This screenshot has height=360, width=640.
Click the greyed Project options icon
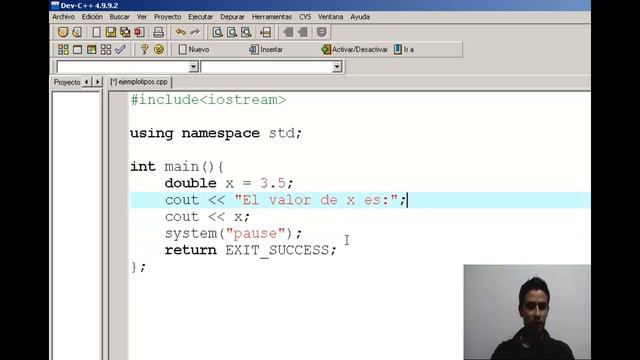322,32
